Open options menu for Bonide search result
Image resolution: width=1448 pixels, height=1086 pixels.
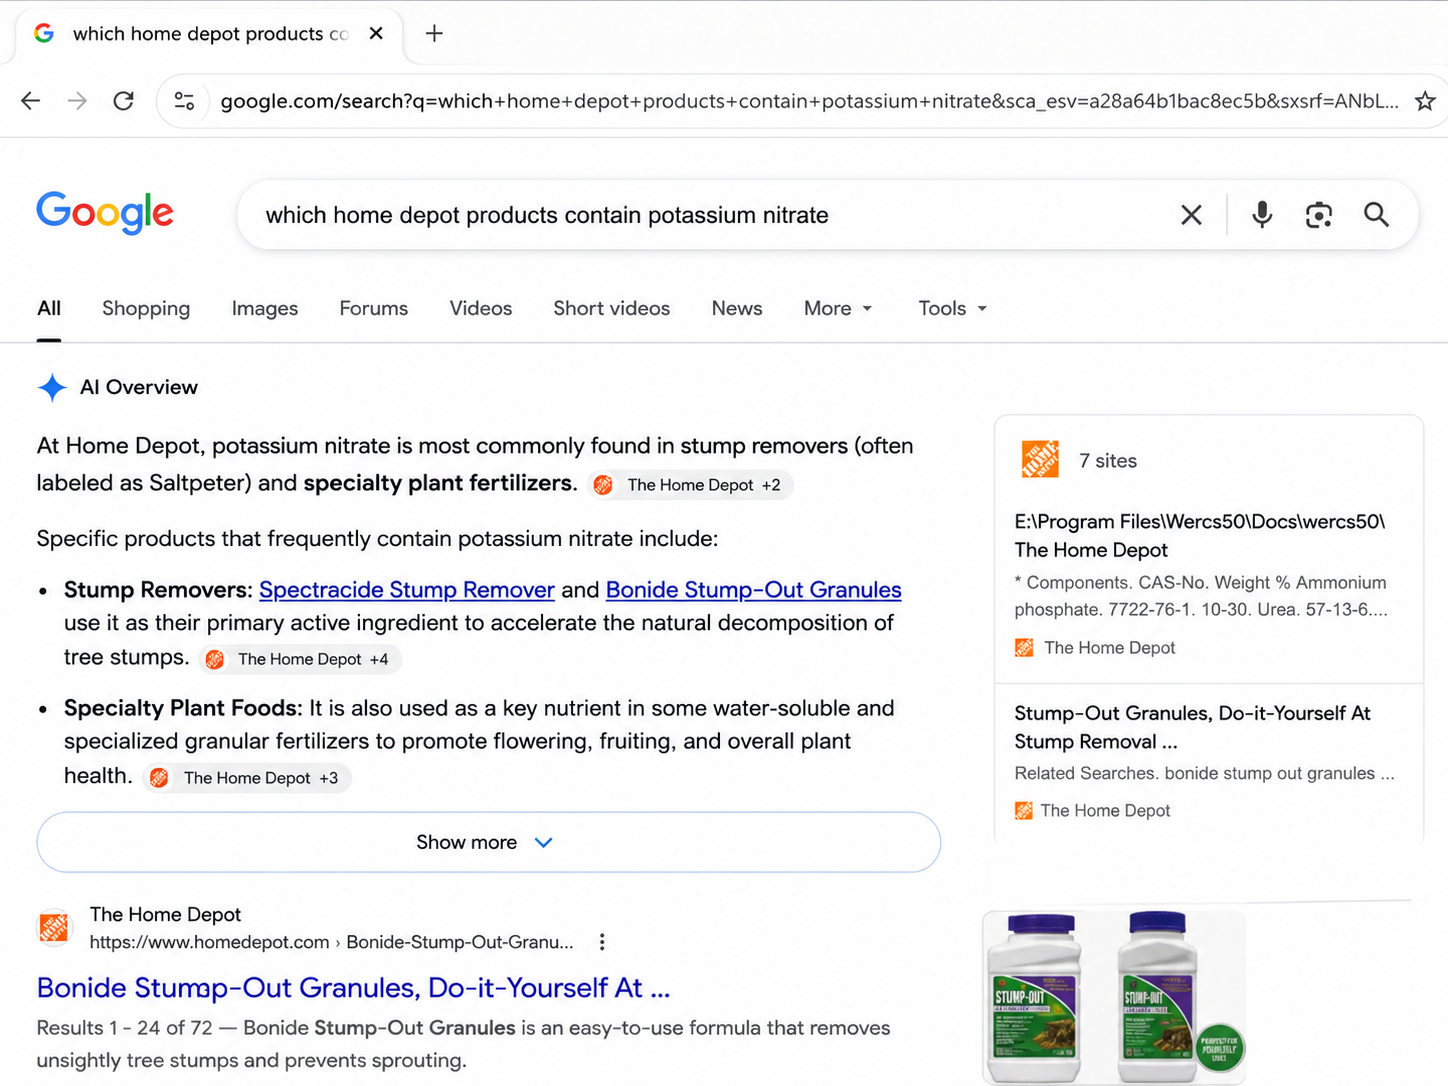coord(601,942)
